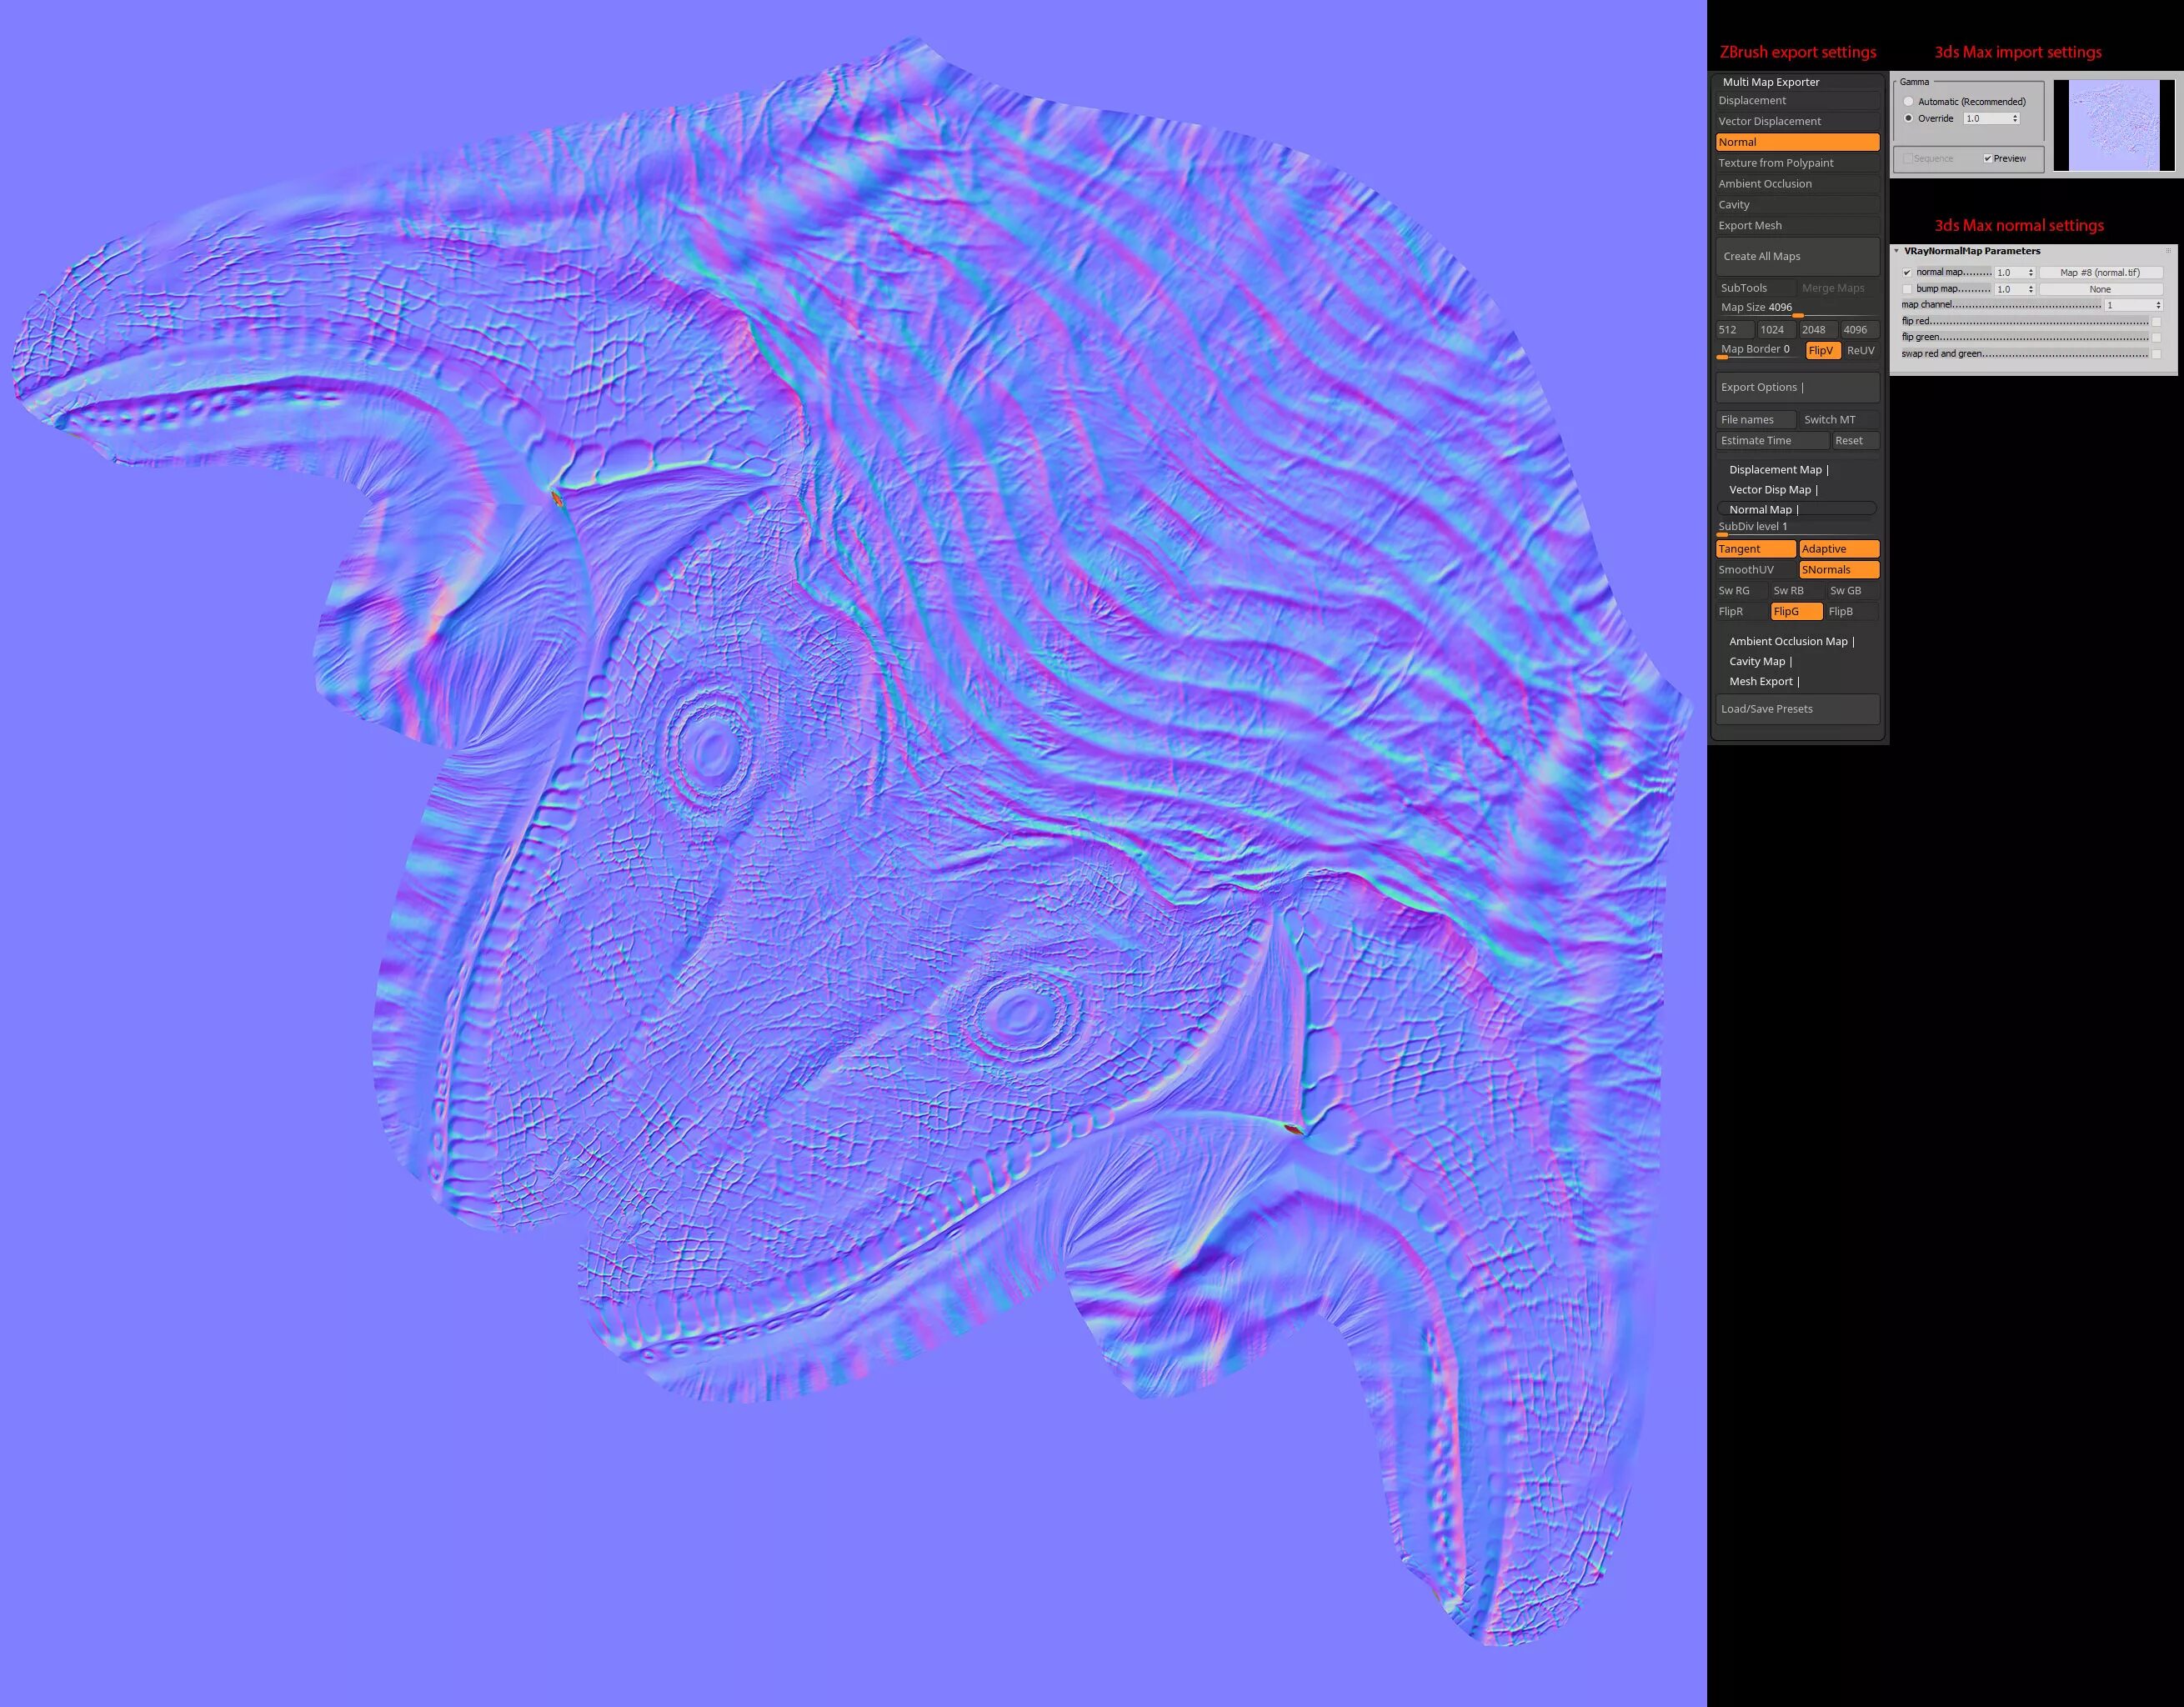Image resolution: width=2184 pixels, height=1707 pixels.
Task: Uncheck the Preview checkbox
Action: click(x=1987, y=158)
